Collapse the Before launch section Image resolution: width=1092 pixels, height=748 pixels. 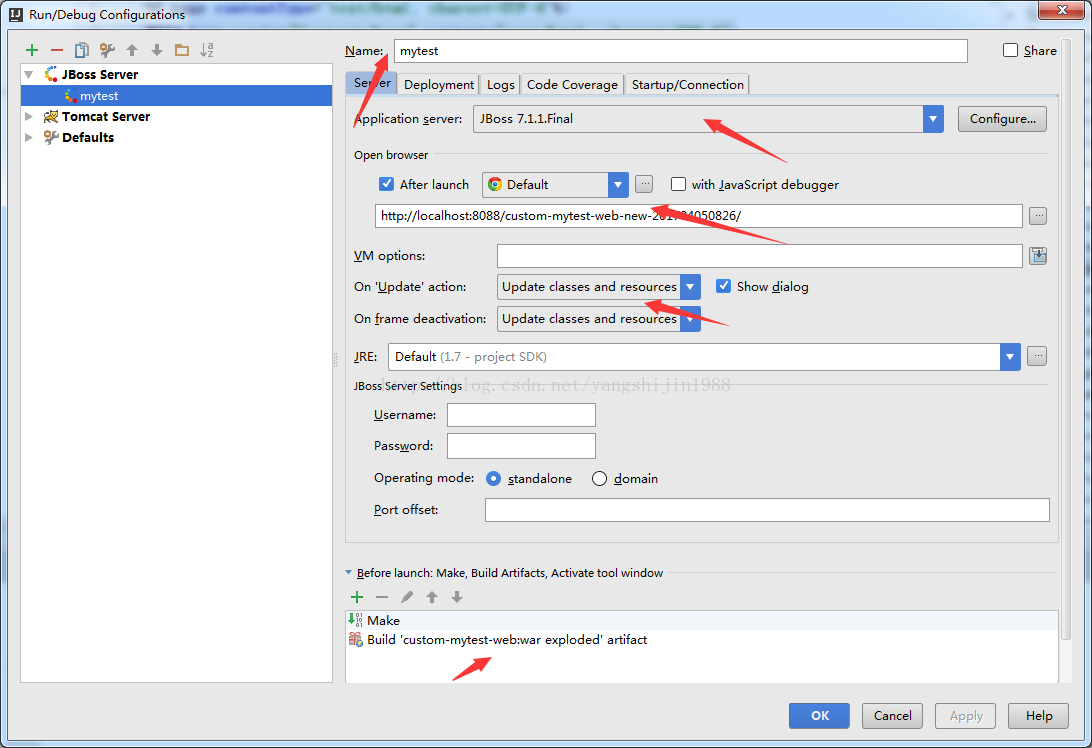[x=348, y=572]
